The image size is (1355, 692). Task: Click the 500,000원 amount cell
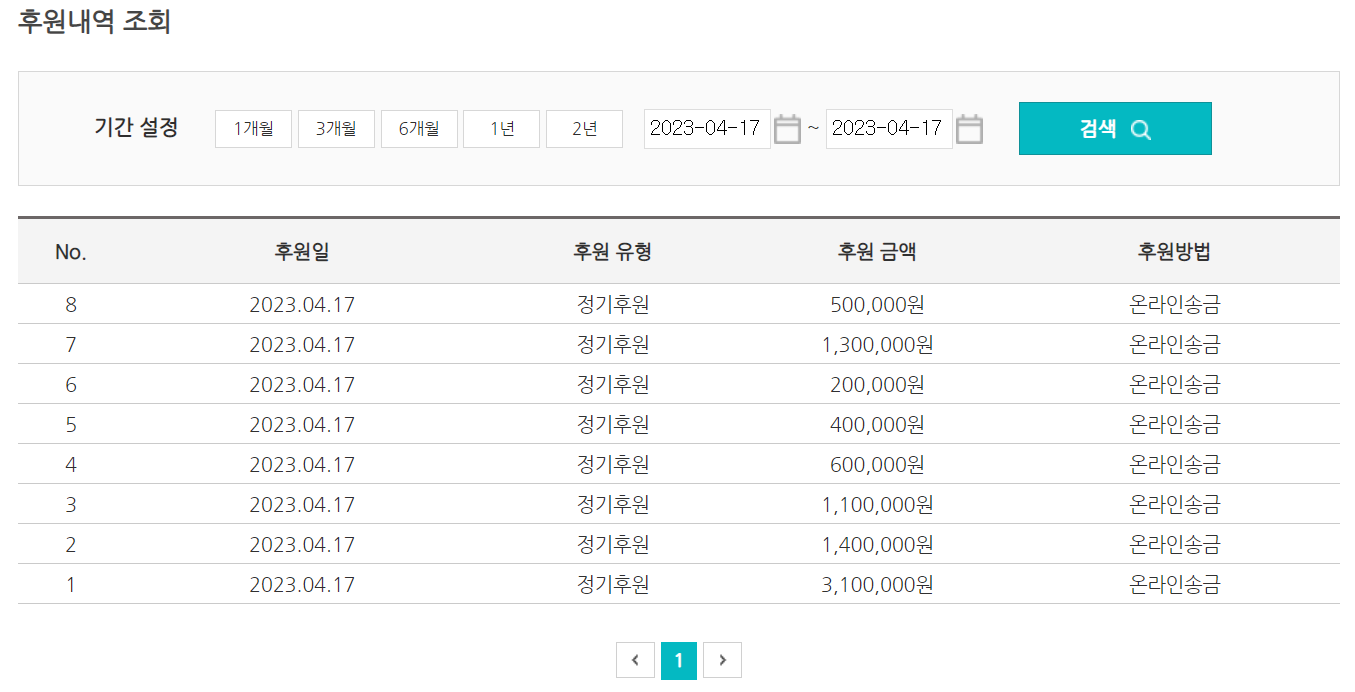pos(877,305)
